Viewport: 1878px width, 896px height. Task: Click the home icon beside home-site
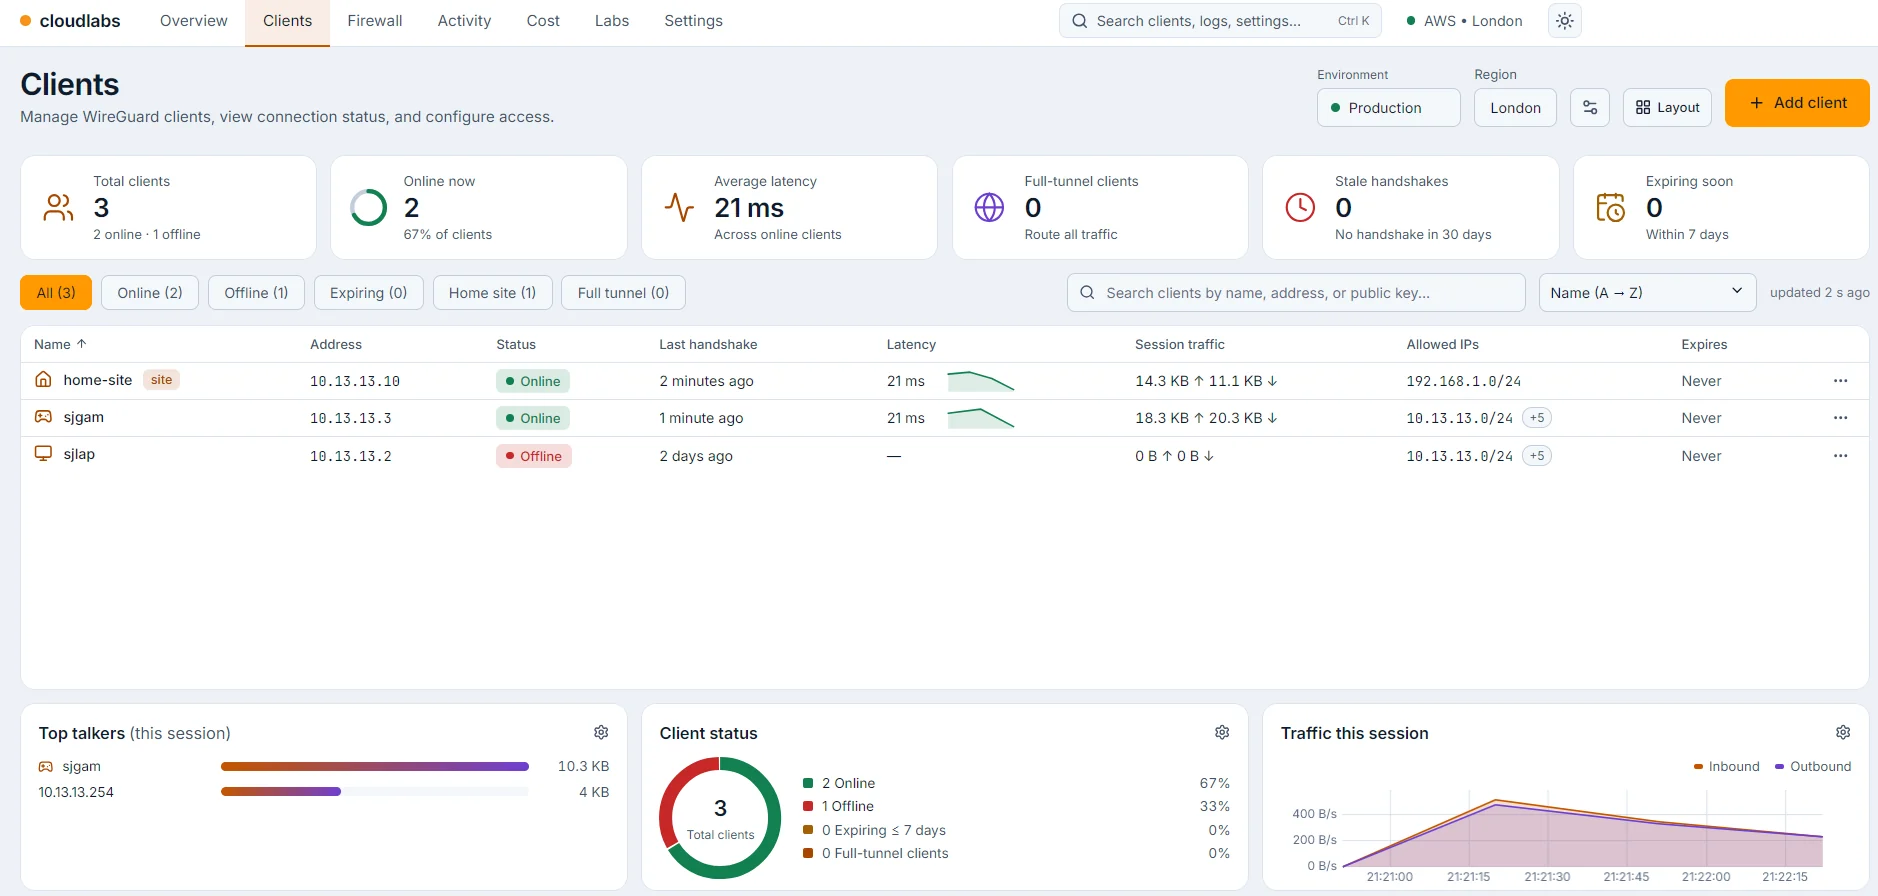(43, 380)
